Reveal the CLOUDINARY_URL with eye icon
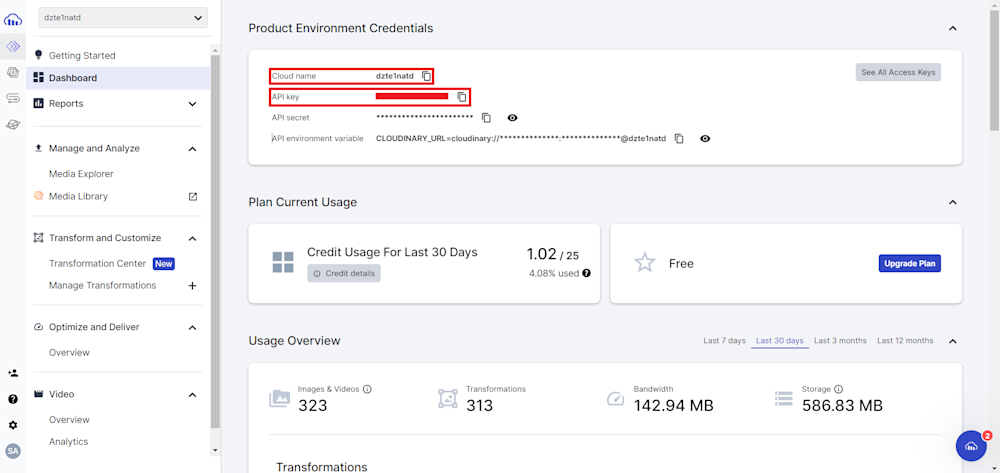 click(x=705, y=138)
